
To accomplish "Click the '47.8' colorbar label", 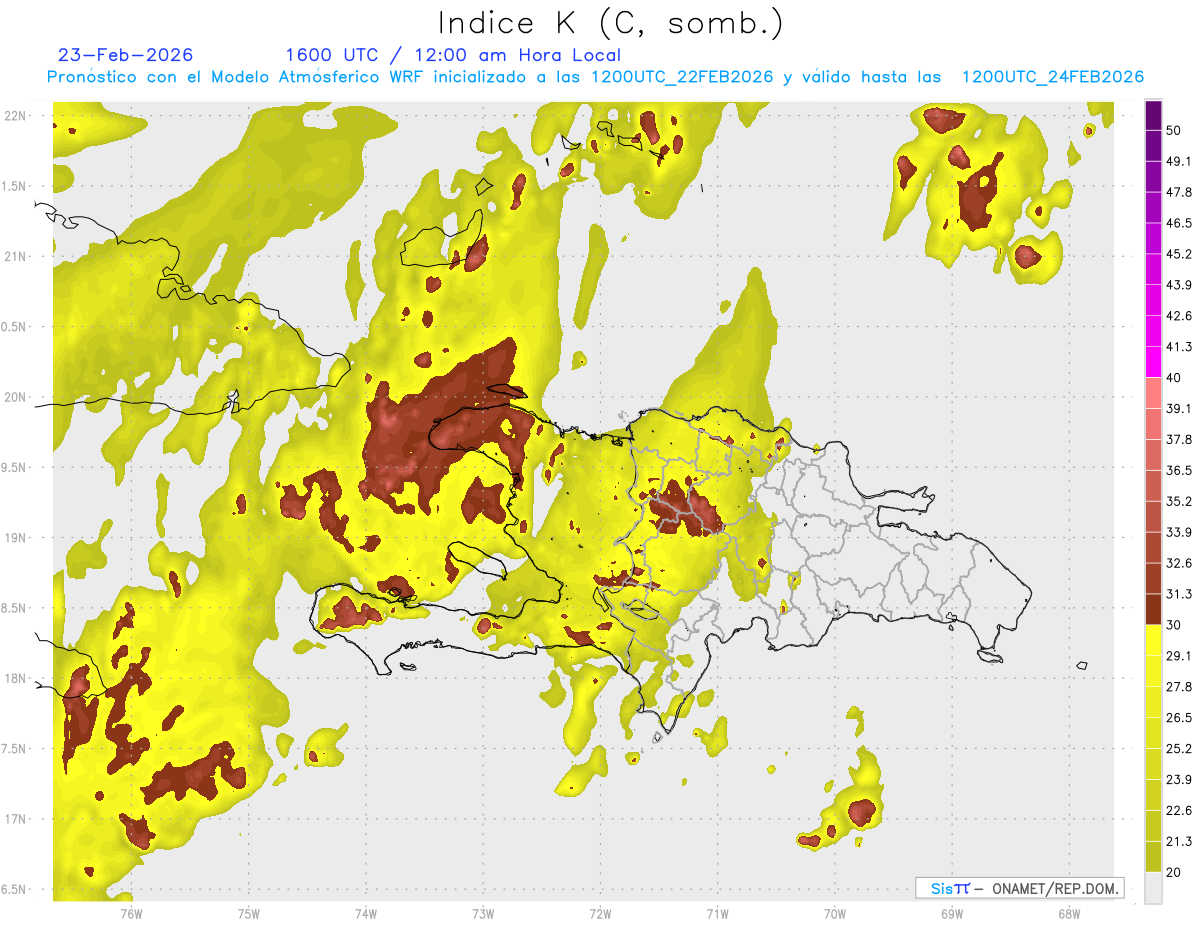I will point(1180,192).
